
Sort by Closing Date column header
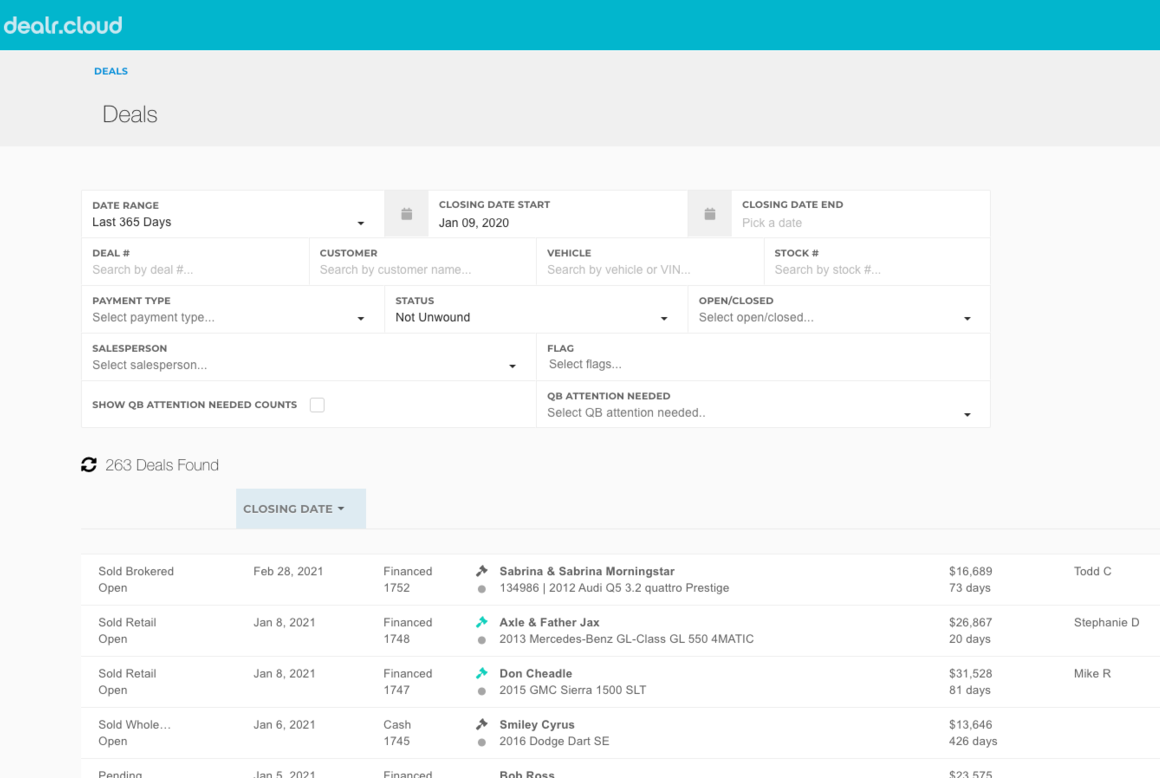point(300,509)
